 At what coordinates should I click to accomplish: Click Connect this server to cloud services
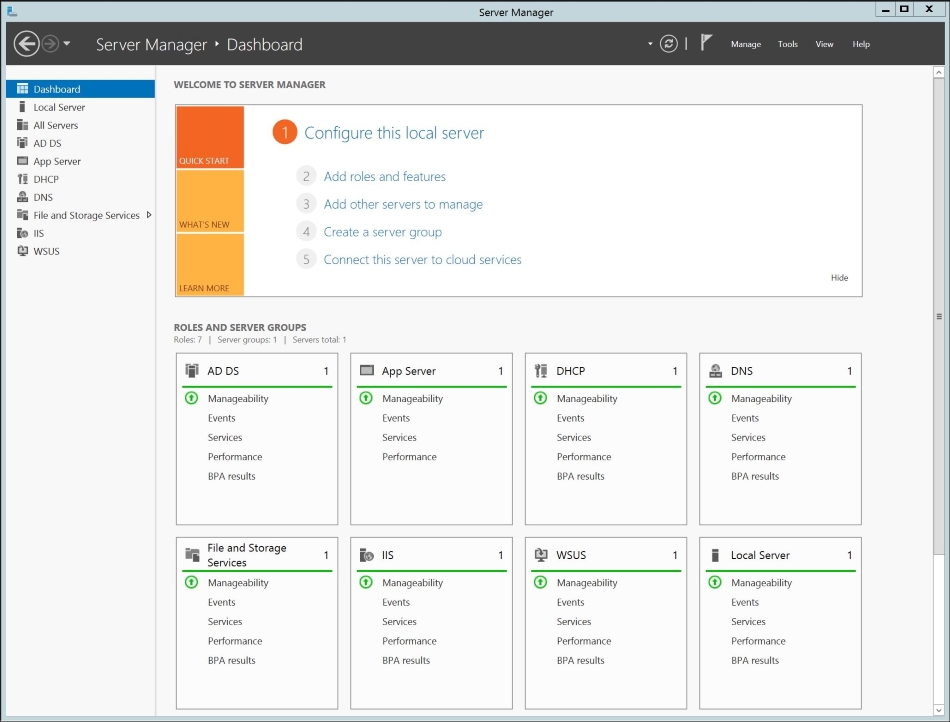tap(422, 259)
